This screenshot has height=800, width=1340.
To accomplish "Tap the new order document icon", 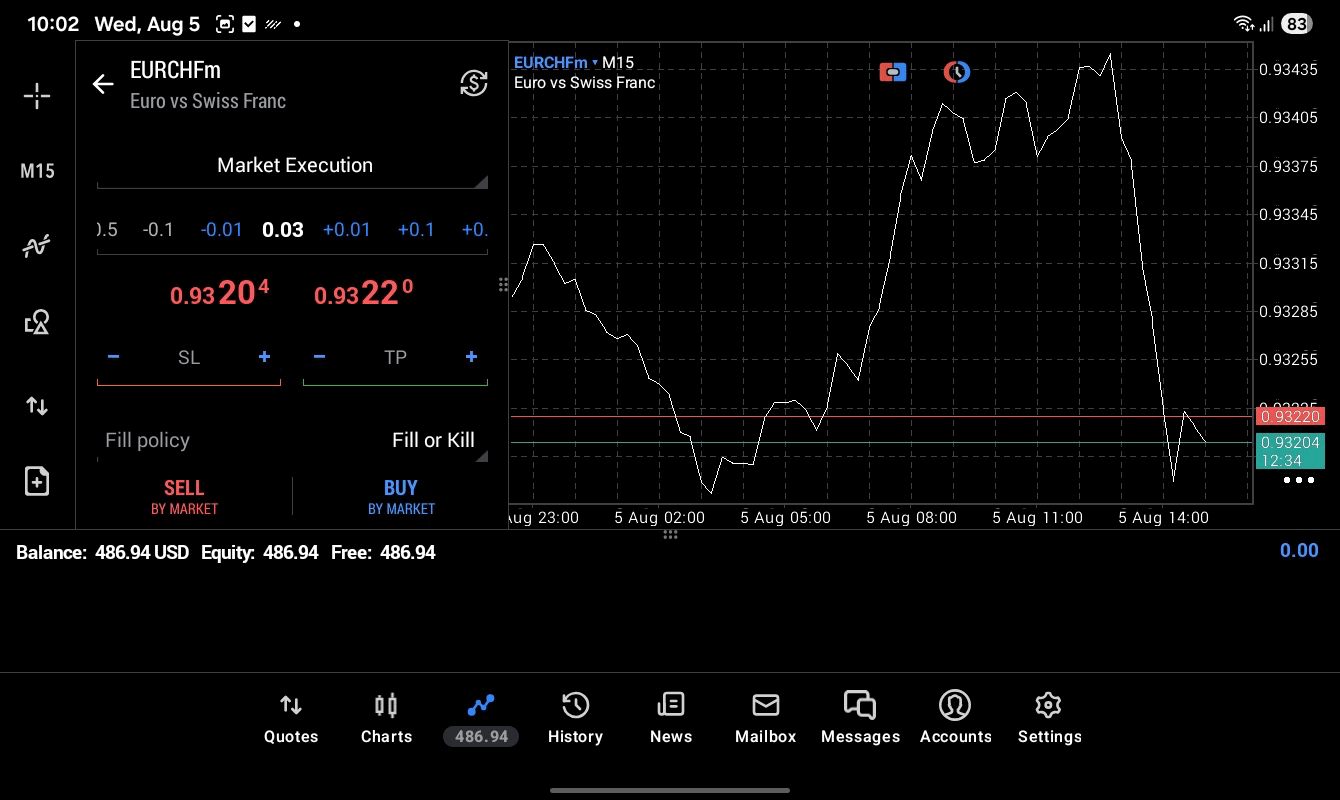I will 37,481.
